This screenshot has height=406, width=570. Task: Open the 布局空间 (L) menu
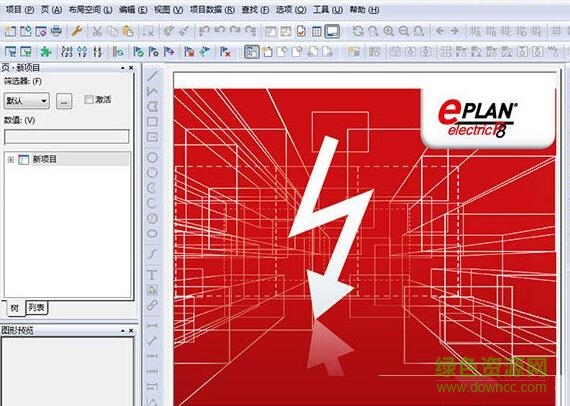click(x=90, y=10)
